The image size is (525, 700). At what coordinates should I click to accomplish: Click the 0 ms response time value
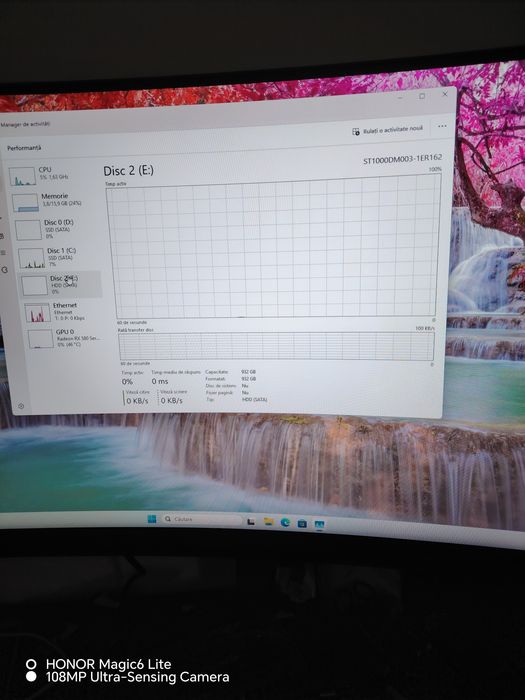pyautogui.click(x=160, y=381)
